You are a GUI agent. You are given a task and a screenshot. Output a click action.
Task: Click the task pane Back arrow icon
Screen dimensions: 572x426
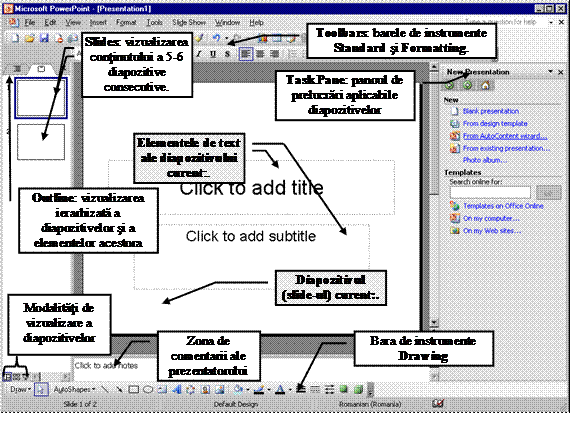coord(449,85)
